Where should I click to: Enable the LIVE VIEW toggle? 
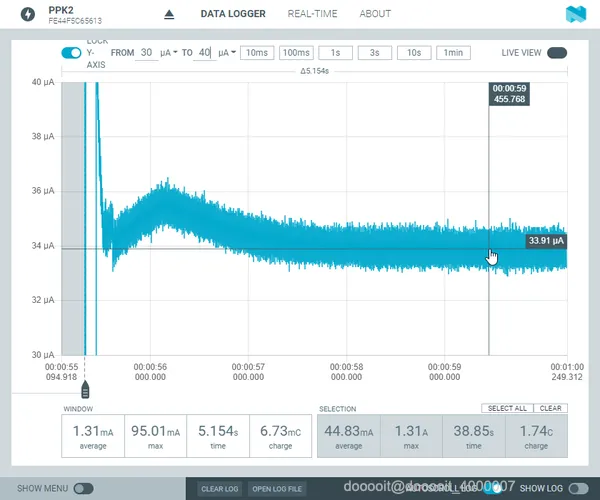pos(557,53)
